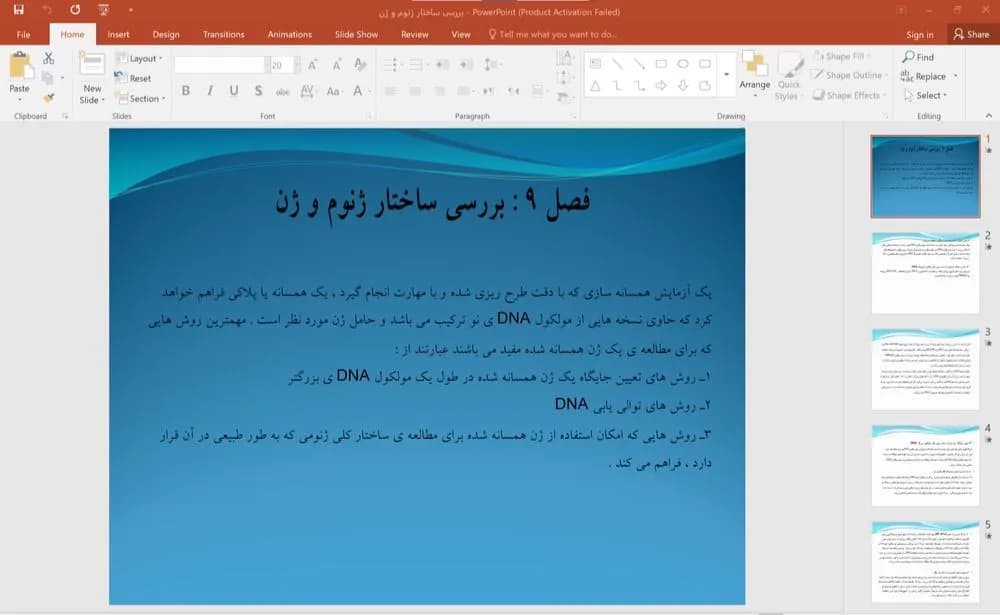Viewport: 1000px width, 615px height.
Task: Clear all formatting icon
Action: pos(360,64)
